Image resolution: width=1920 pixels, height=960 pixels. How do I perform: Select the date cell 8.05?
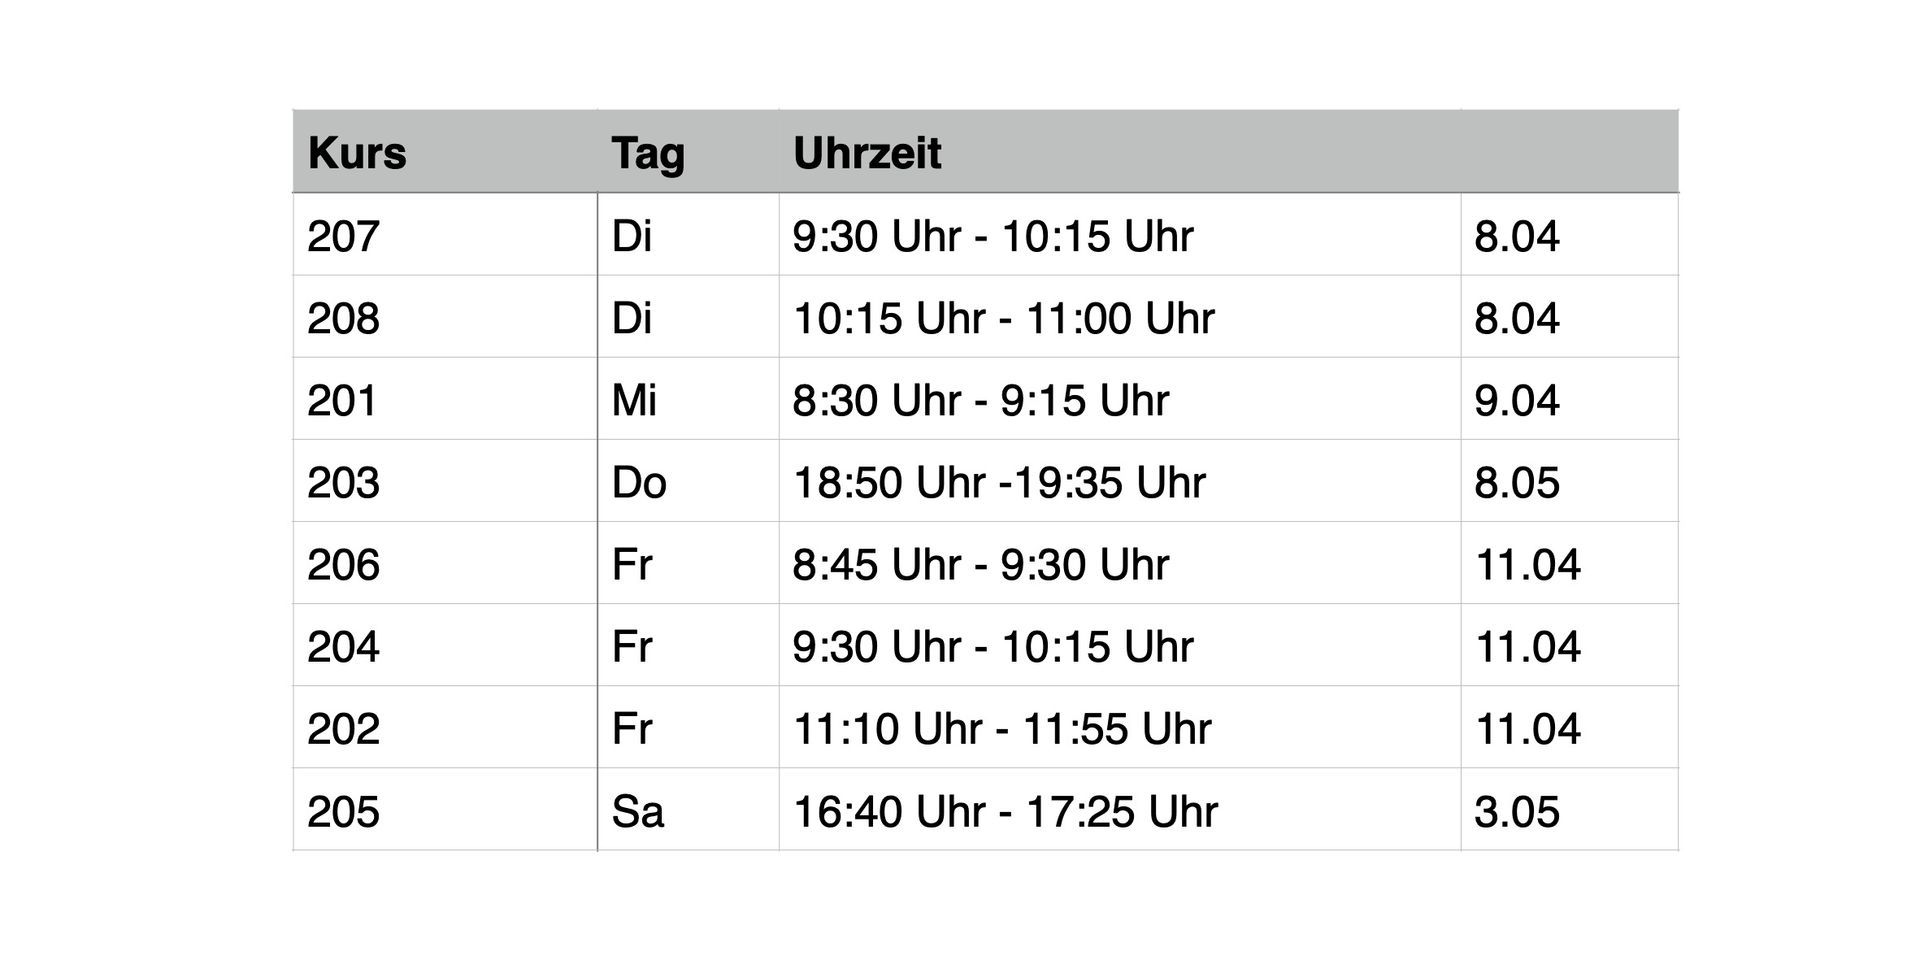click(1570, 481)
